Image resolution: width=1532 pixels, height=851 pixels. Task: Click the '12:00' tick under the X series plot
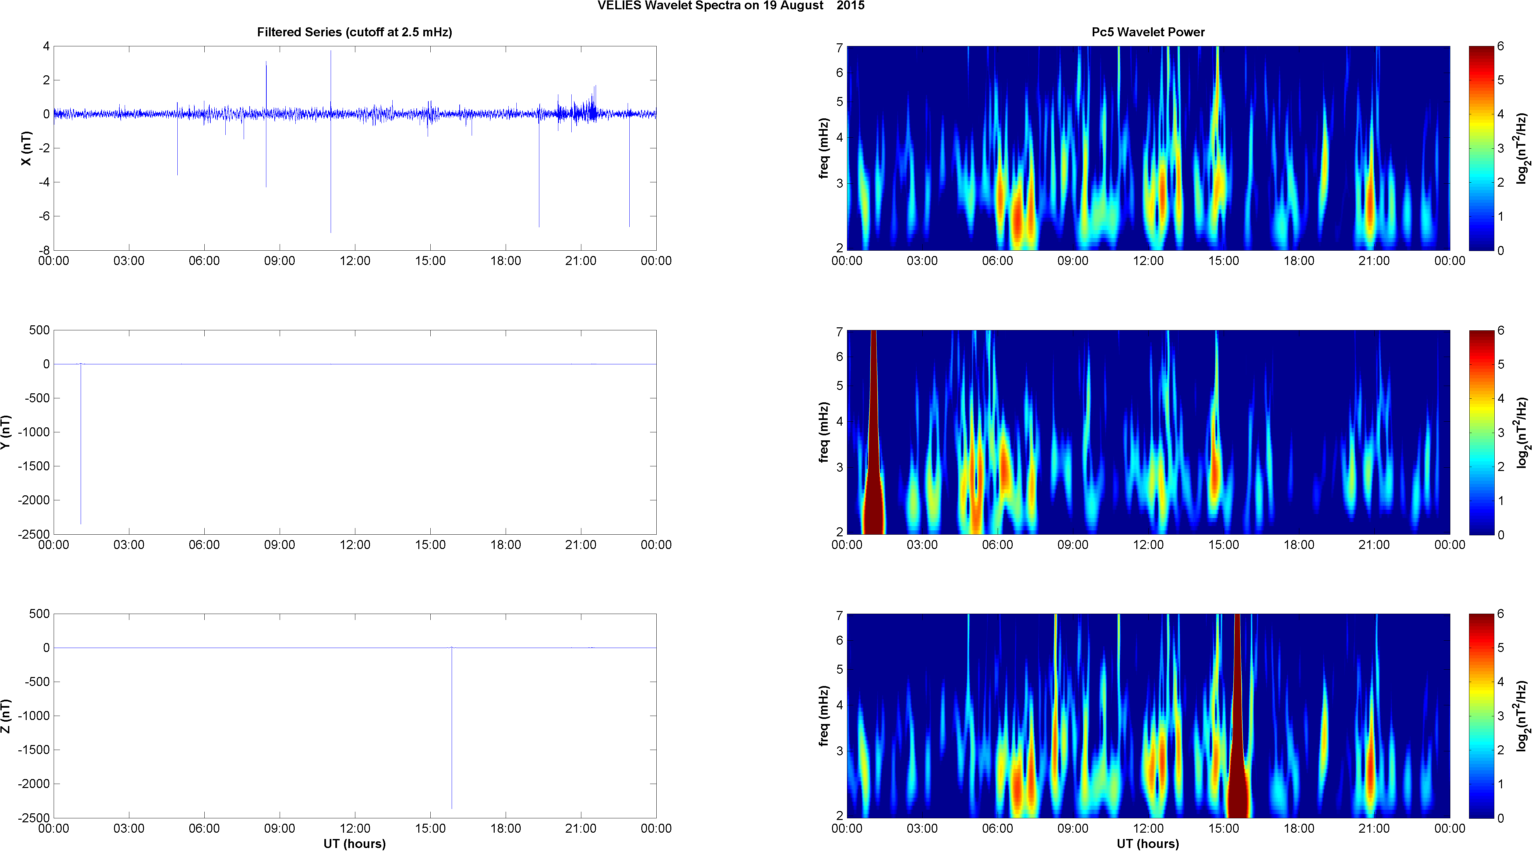pyautogui.click(x=355, y=261)
